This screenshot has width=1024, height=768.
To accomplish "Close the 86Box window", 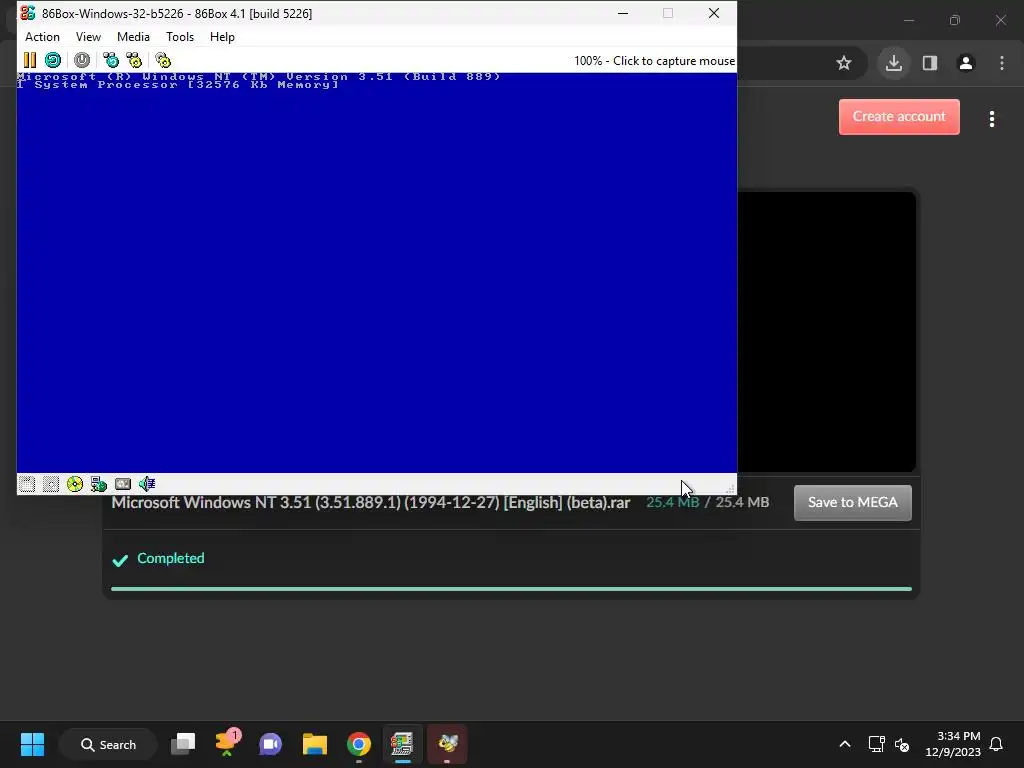I will pyautogui.click(x=714, y=13).
